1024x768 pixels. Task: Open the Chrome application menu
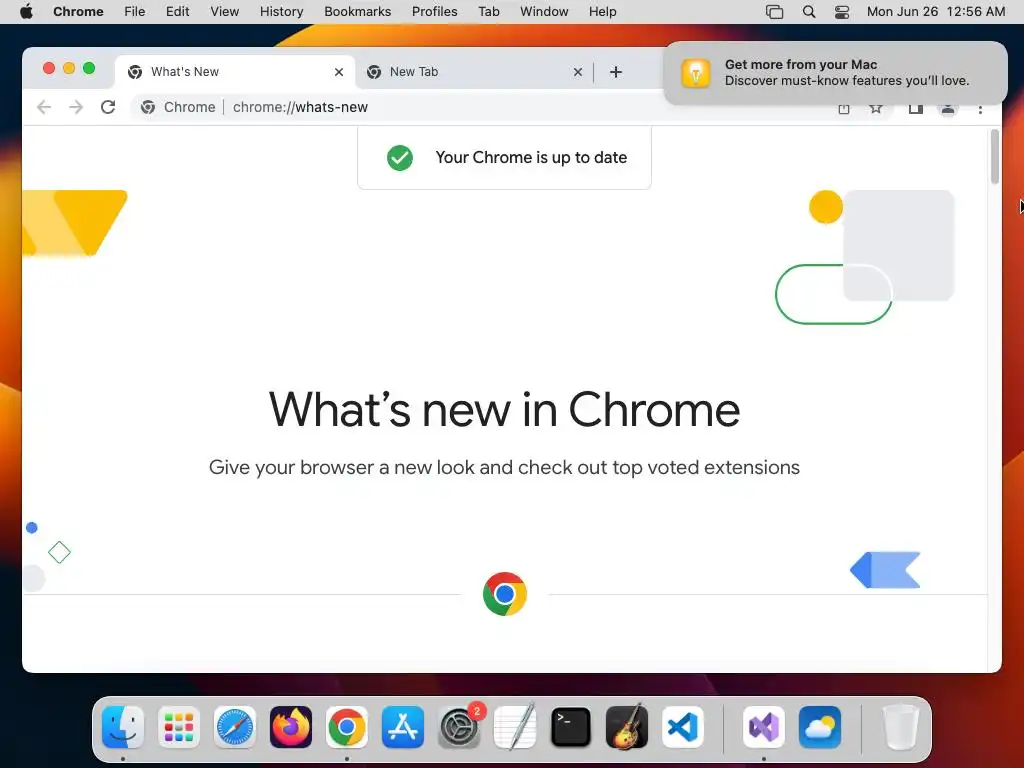78,12
